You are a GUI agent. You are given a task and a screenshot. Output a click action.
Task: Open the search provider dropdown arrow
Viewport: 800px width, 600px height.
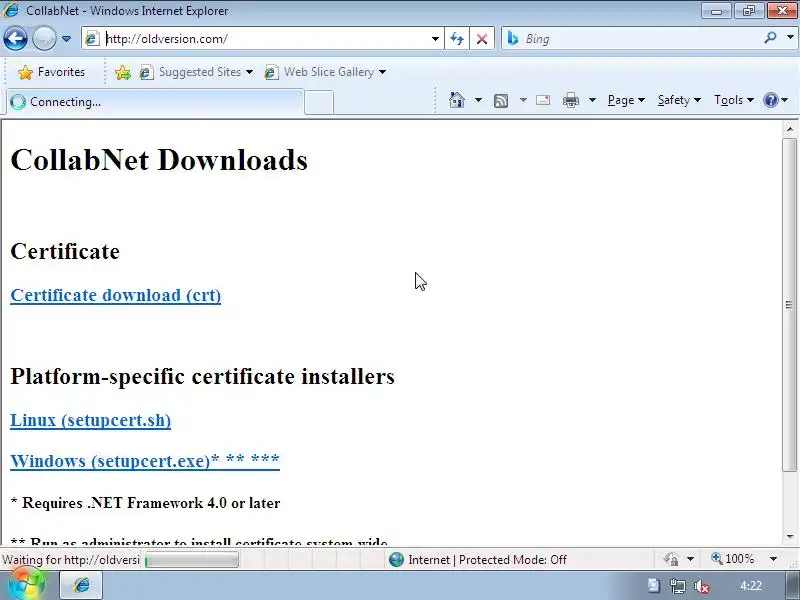790,38
